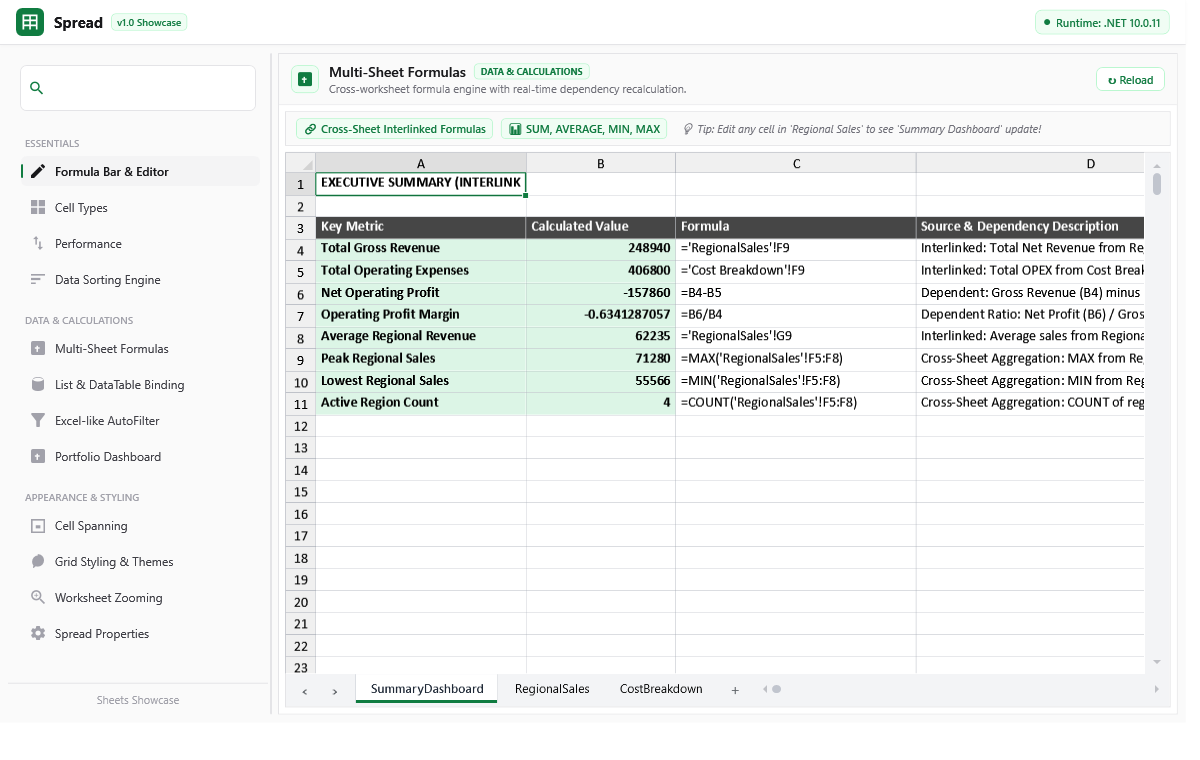This screenshot has width=1200, height=760.
Task: Click the funnel icon beside Excel-like AutoFilter
Action: (38, 420)
